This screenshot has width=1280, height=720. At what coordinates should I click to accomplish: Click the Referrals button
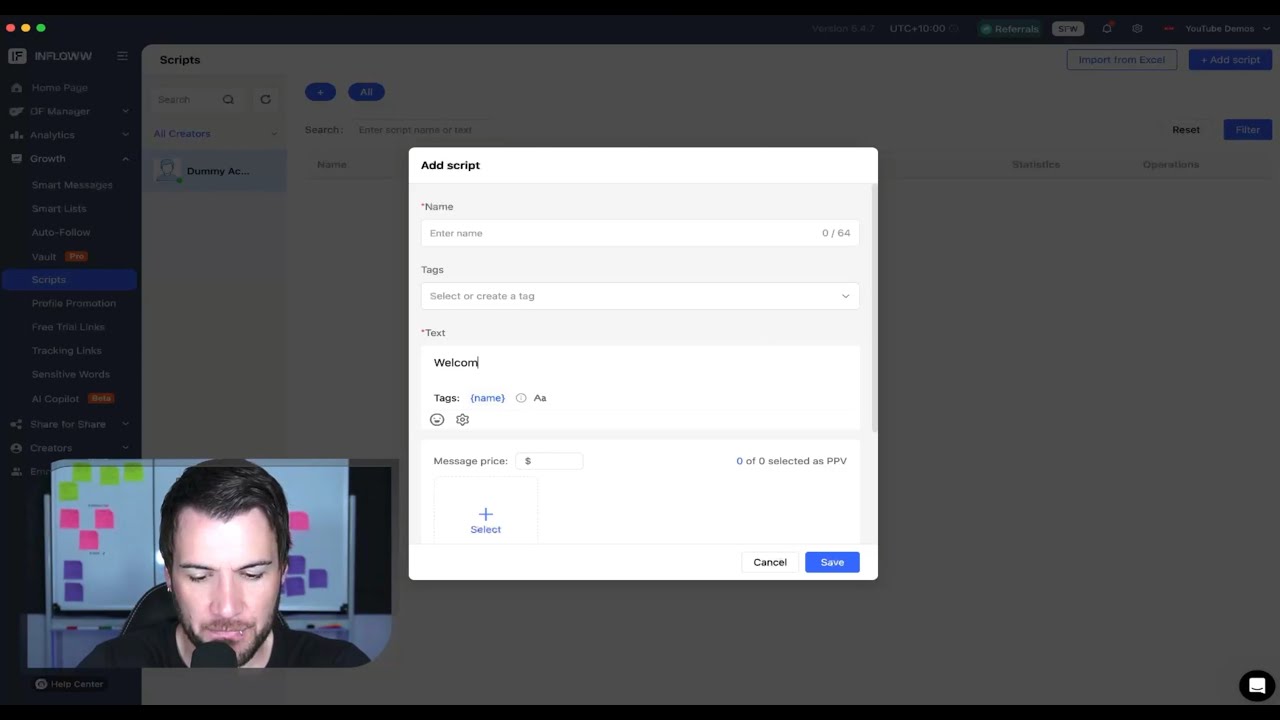point(1009,29)
